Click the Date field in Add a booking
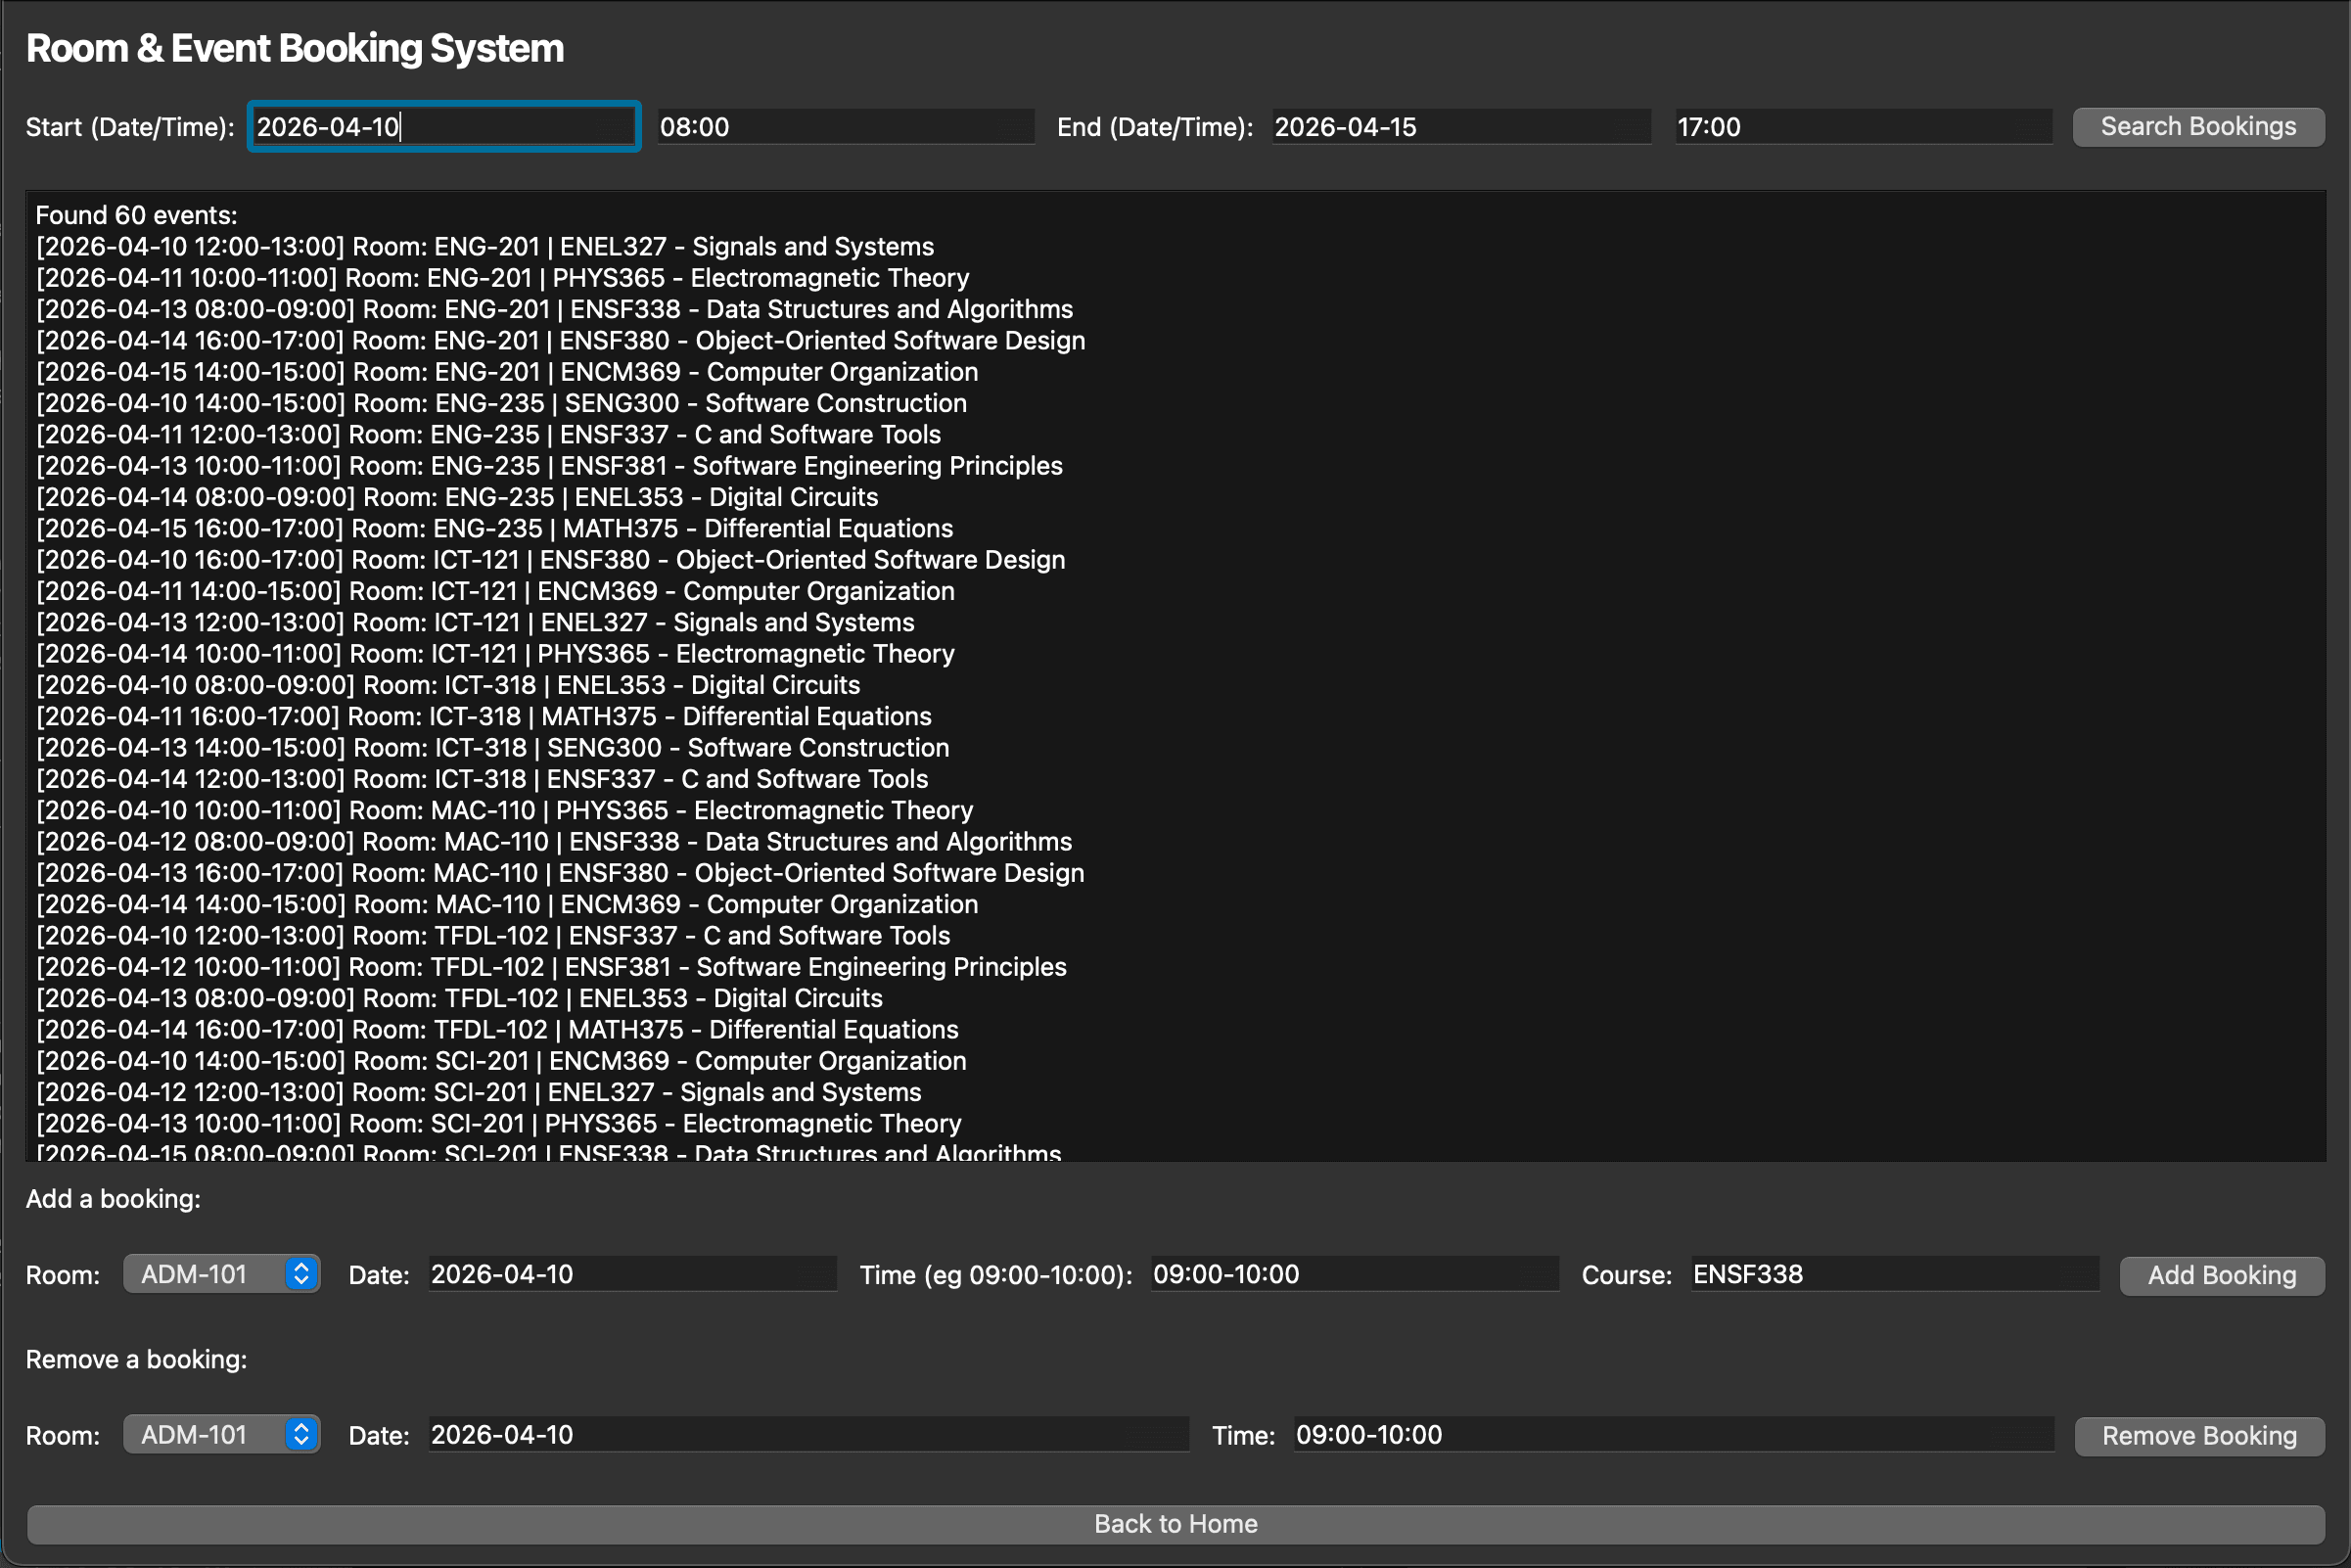This screenshot has height=1568, width=2351. point(633,1274)
